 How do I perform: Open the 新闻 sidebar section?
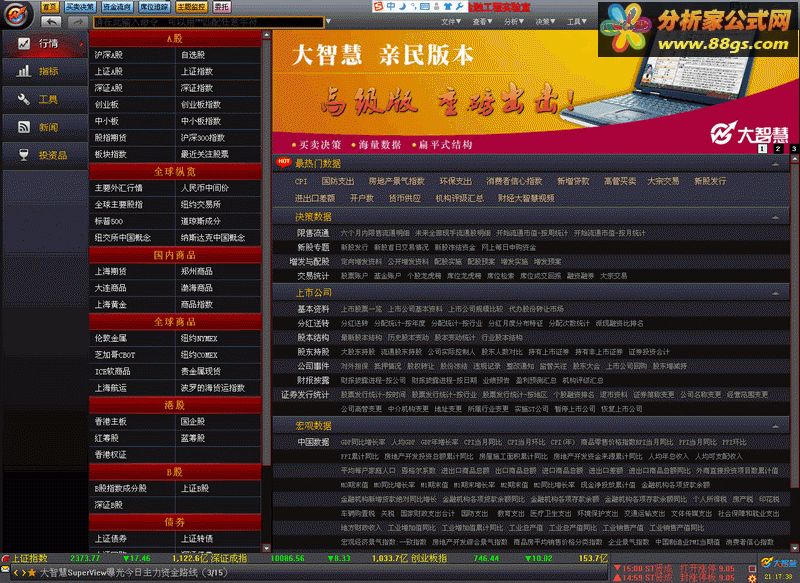(x=45, y=127)
